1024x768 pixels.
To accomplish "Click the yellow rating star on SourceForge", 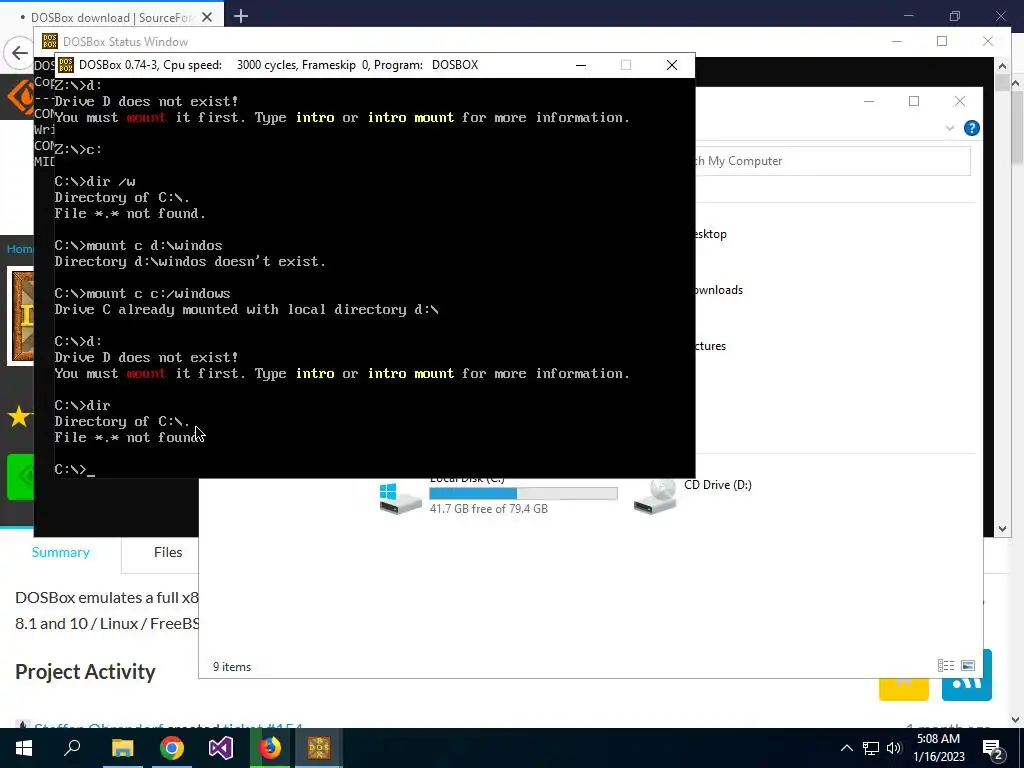I will (x=19, y=416).
